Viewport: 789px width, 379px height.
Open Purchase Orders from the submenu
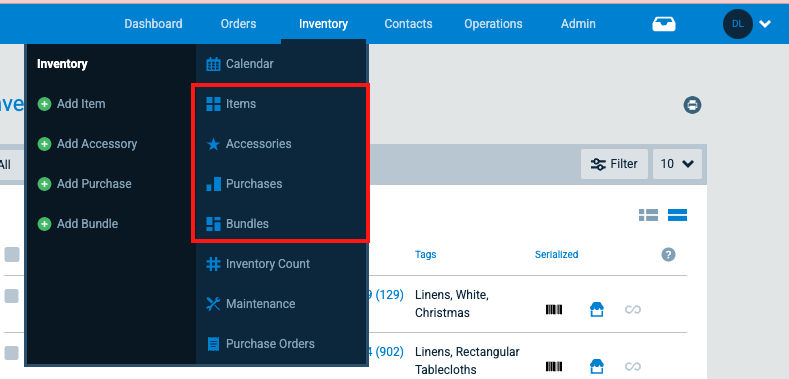point(270,344)
